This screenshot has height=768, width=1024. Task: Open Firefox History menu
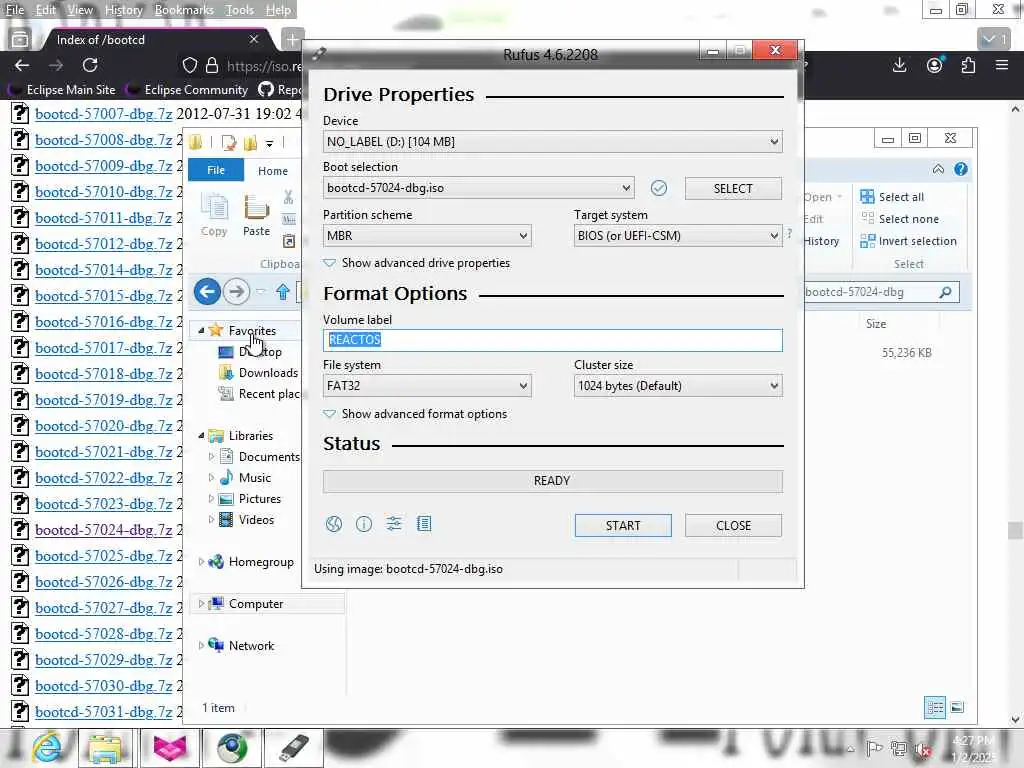tap(123, 10)
